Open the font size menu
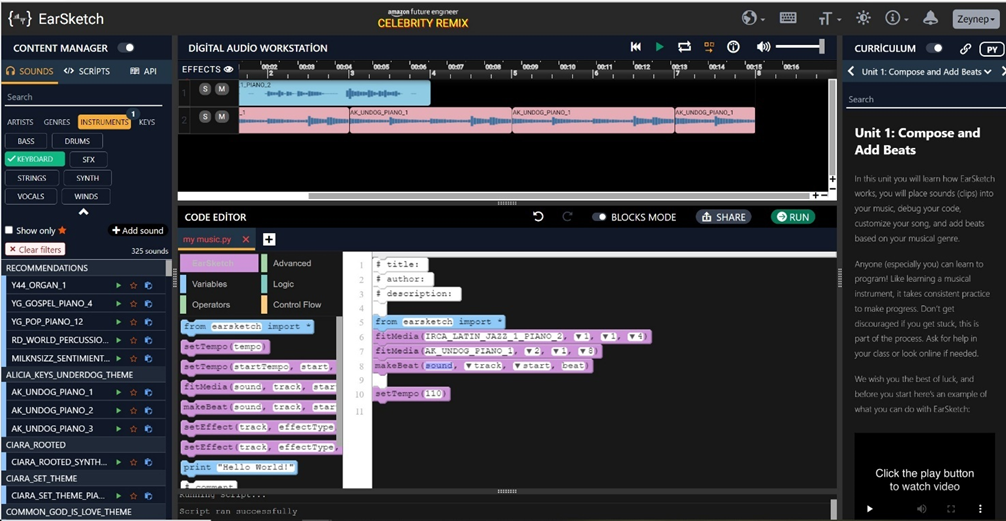1006x521 pixels. point(829,19)
